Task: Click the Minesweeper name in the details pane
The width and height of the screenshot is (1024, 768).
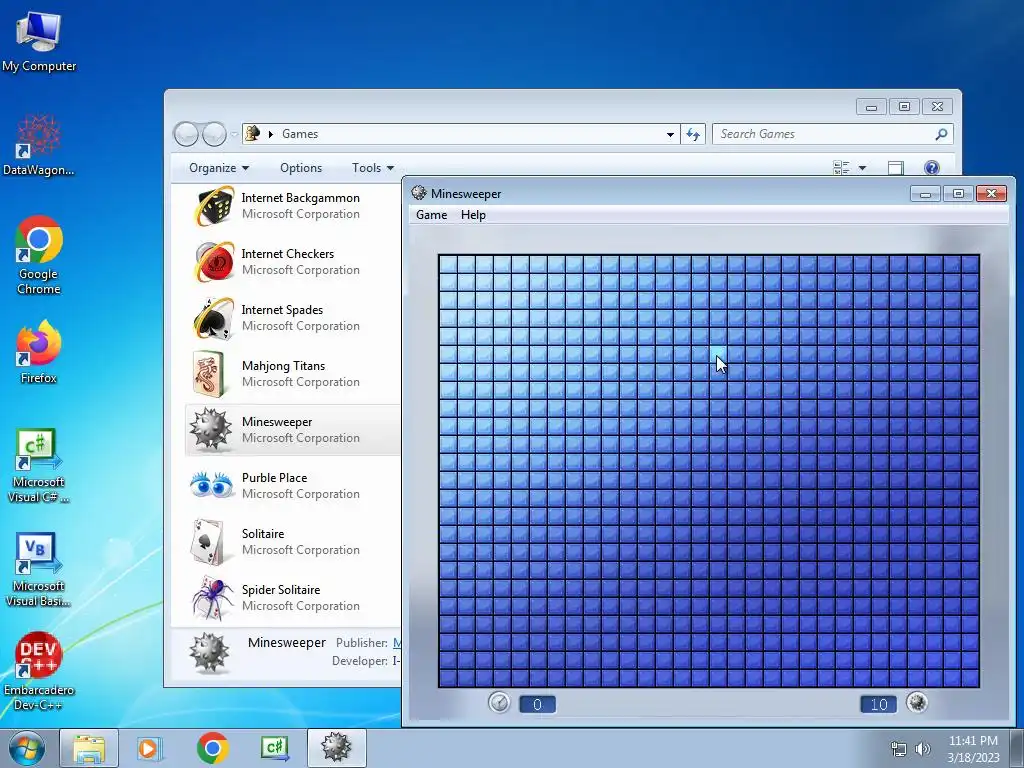Action: (x=287, y=643)
